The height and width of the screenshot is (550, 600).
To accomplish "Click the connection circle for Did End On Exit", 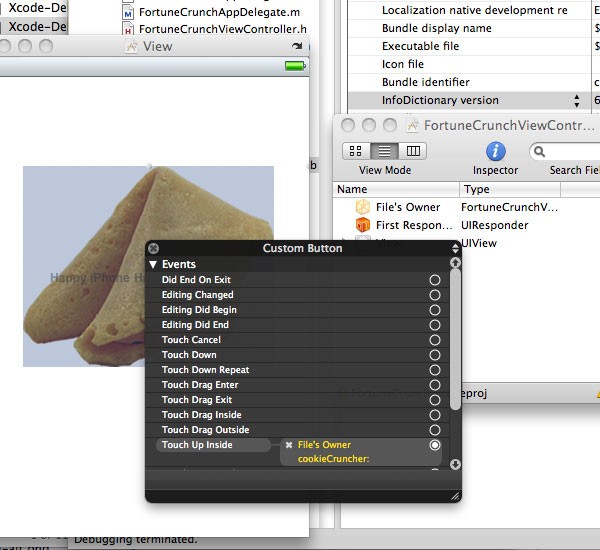I will tap(435, 280).
